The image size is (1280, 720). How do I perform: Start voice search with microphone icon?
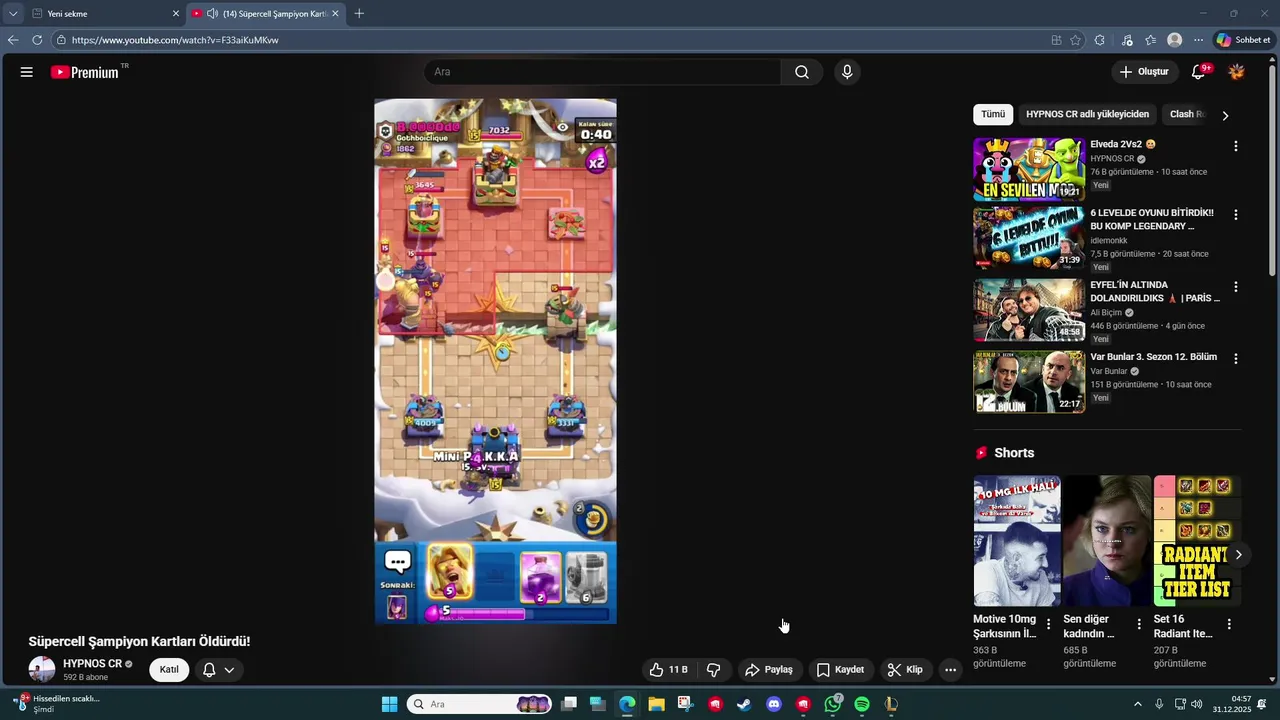point(847,72)
